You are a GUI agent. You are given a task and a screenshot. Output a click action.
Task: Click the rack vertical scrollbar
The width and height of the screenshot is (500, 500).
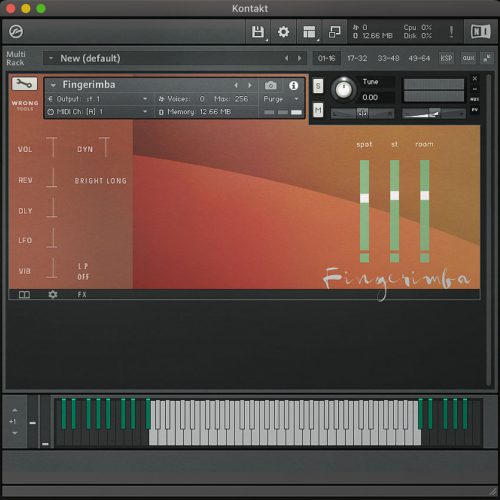pyautogui.click(x=488, y=230)
